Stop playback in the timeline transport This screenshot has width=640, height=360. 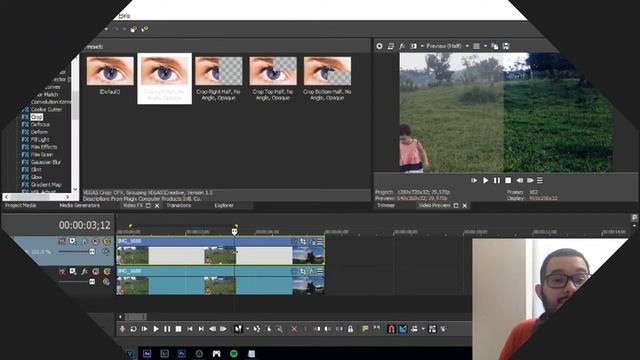click(178, 329)
